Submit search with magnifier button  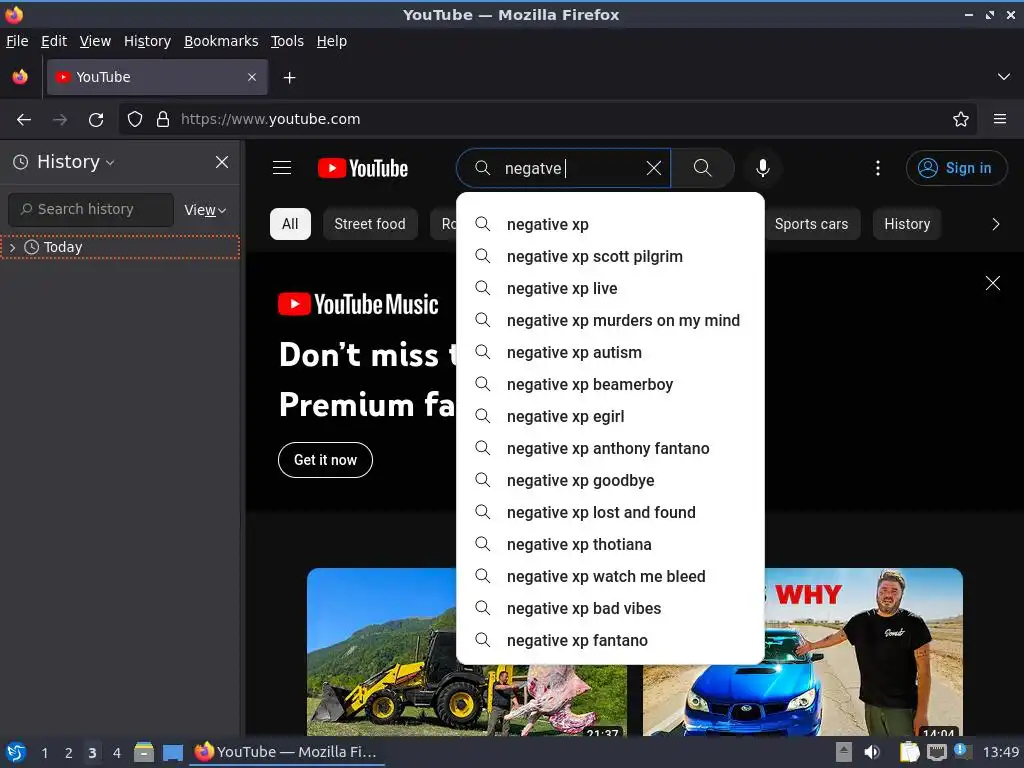[x=703, y=168]
